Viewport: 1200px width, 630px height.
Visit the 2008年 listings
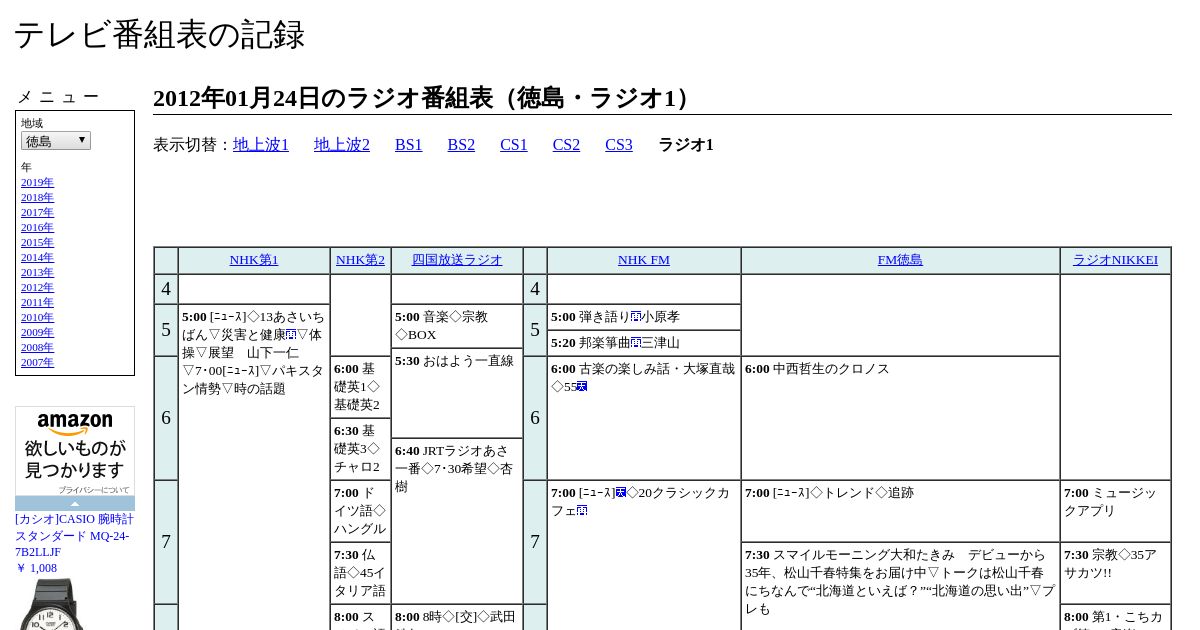tap(37, 347)
